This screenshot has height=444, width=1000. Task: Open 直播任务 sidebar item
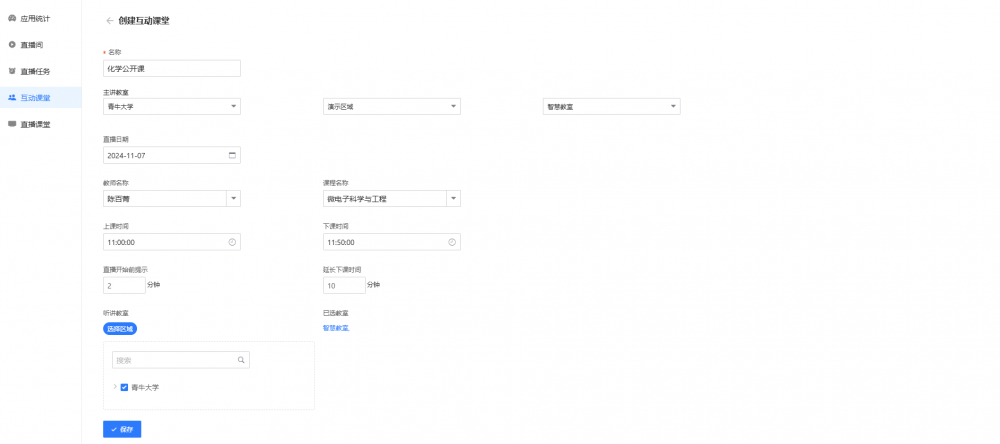click(x=35, y=71)
